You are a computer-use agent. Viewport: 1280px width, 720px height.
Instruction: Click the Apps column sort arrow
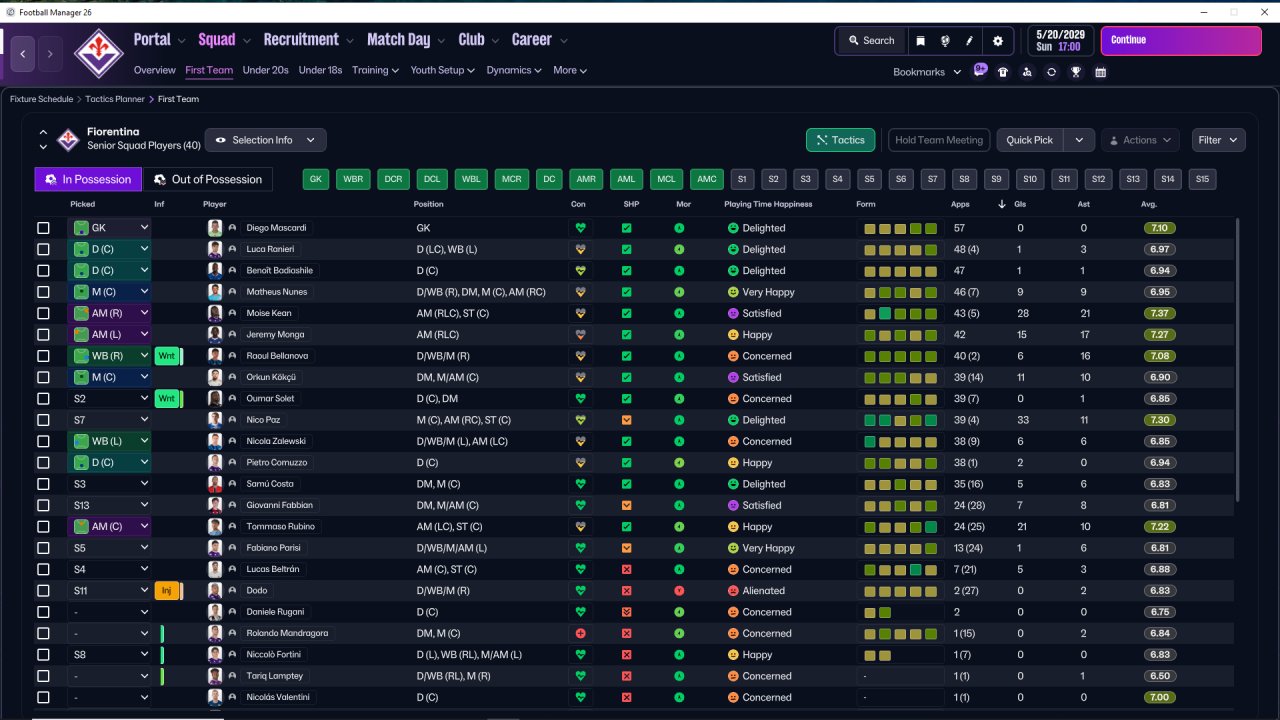1002,204
